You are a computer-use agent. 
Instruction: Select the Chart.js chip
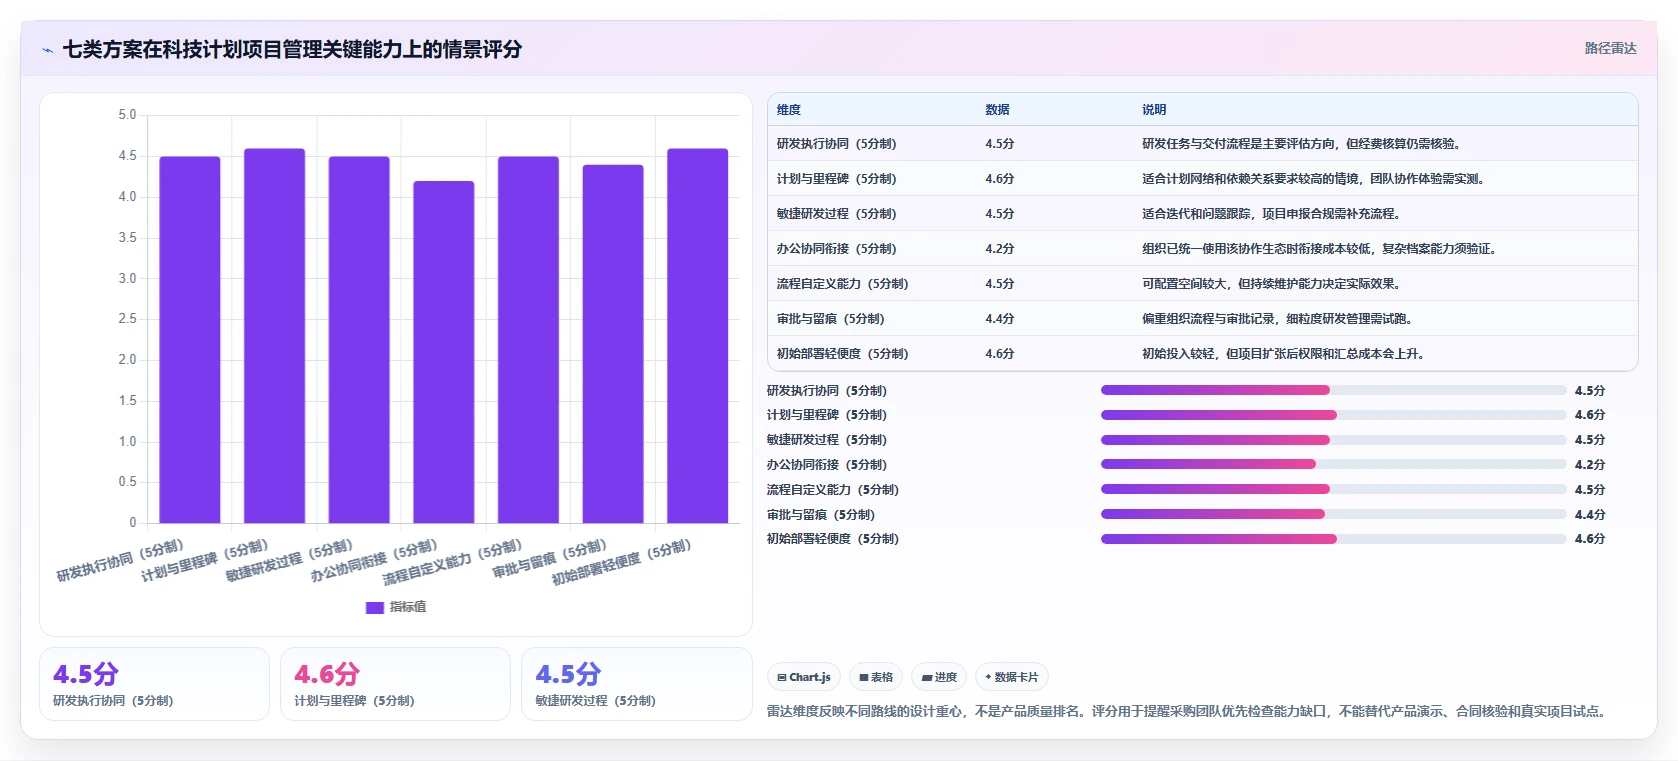pyautogui.click(x=804, y=677)
